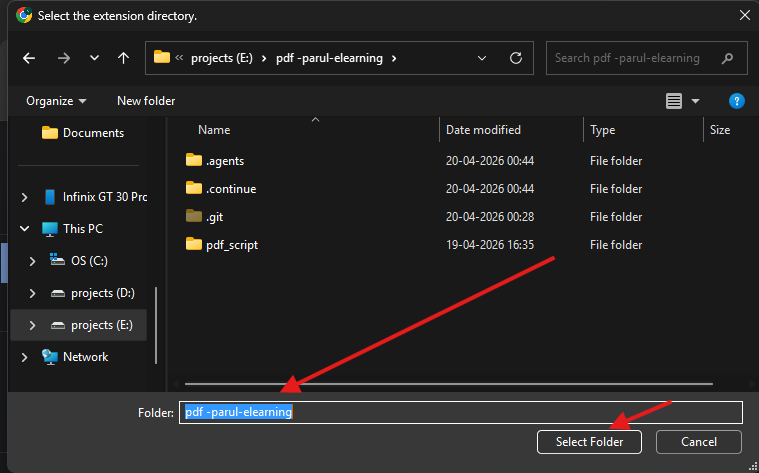Image resolution: width=759 pixels, height=473 pixels.
Task: Open Help with the question mark icon
Action: pyautogui.click(x=736, y=101)
